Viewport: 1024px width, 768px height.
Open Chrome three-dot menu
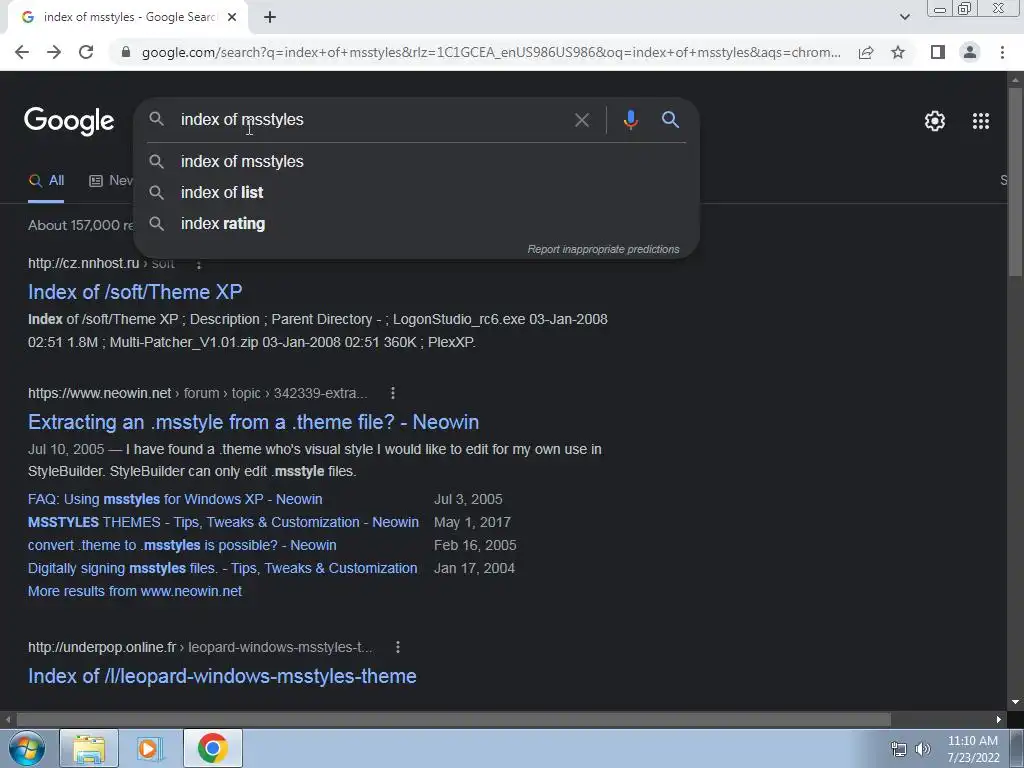[x=1002, y=52]
